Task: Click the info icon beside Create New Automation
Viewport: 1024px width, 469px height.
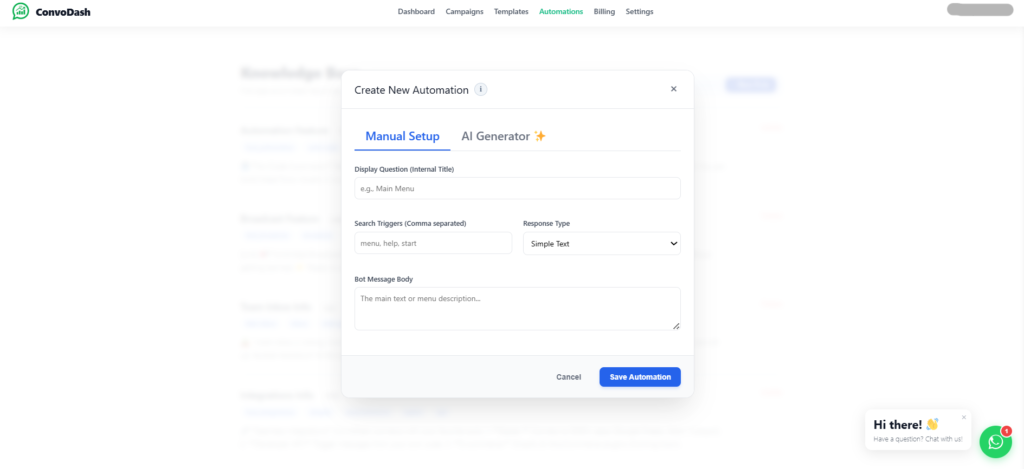Action: [481, 89]
